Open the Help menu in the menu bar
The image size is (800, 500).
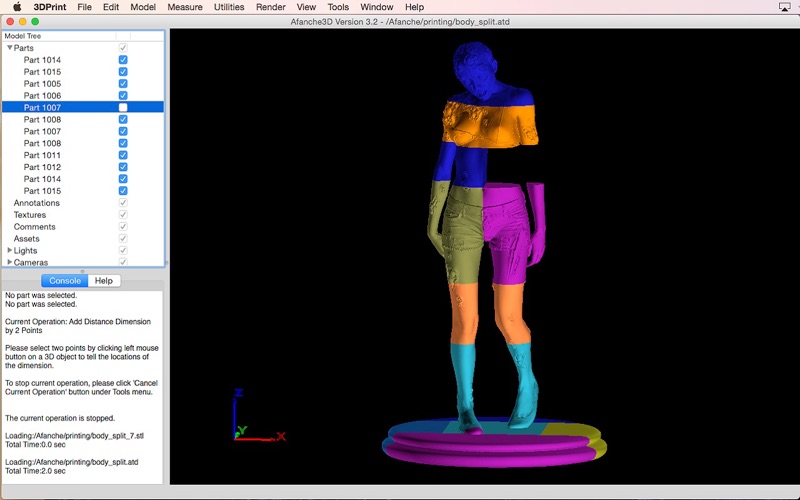pyautogui.click(x=414, y=7)
